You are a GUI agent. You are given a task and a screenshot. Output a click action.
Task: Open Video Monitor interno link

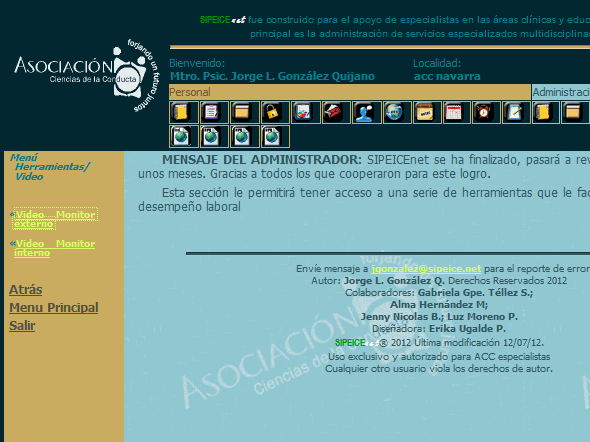[55, 248]
